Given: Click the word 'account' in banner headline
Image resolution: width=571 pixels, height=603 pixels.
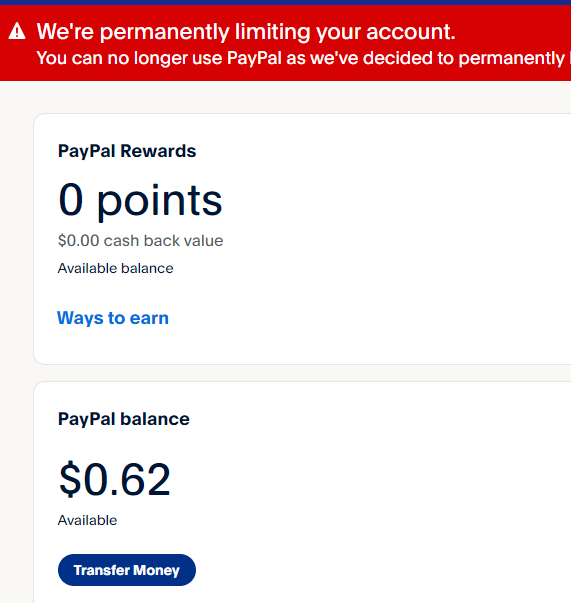Looking at the screenshot, I should (x=408, y=32).
